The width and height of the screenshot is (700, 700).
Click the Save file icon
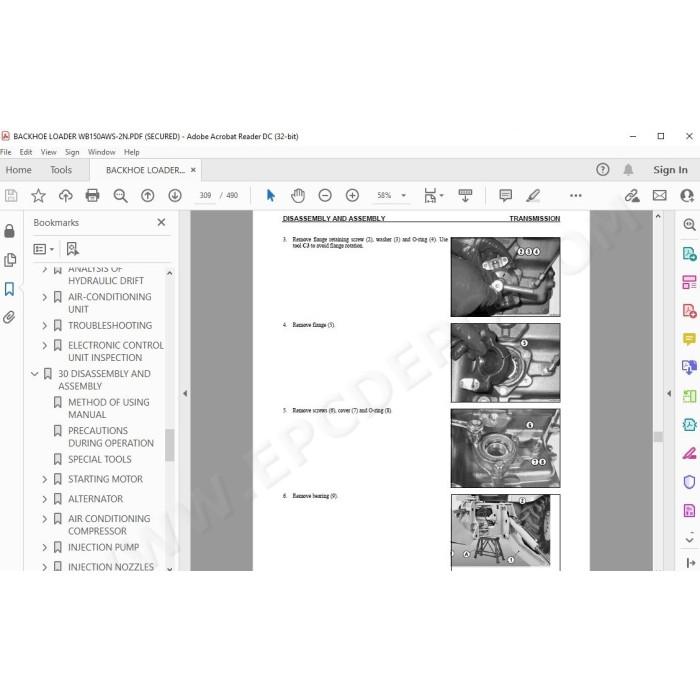pos(11,196)
